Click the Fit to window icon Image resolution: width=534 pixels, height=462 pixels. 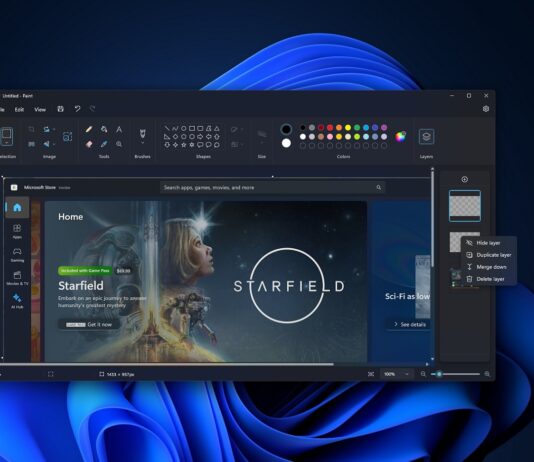pyautogui.click(x=371, y=374)
